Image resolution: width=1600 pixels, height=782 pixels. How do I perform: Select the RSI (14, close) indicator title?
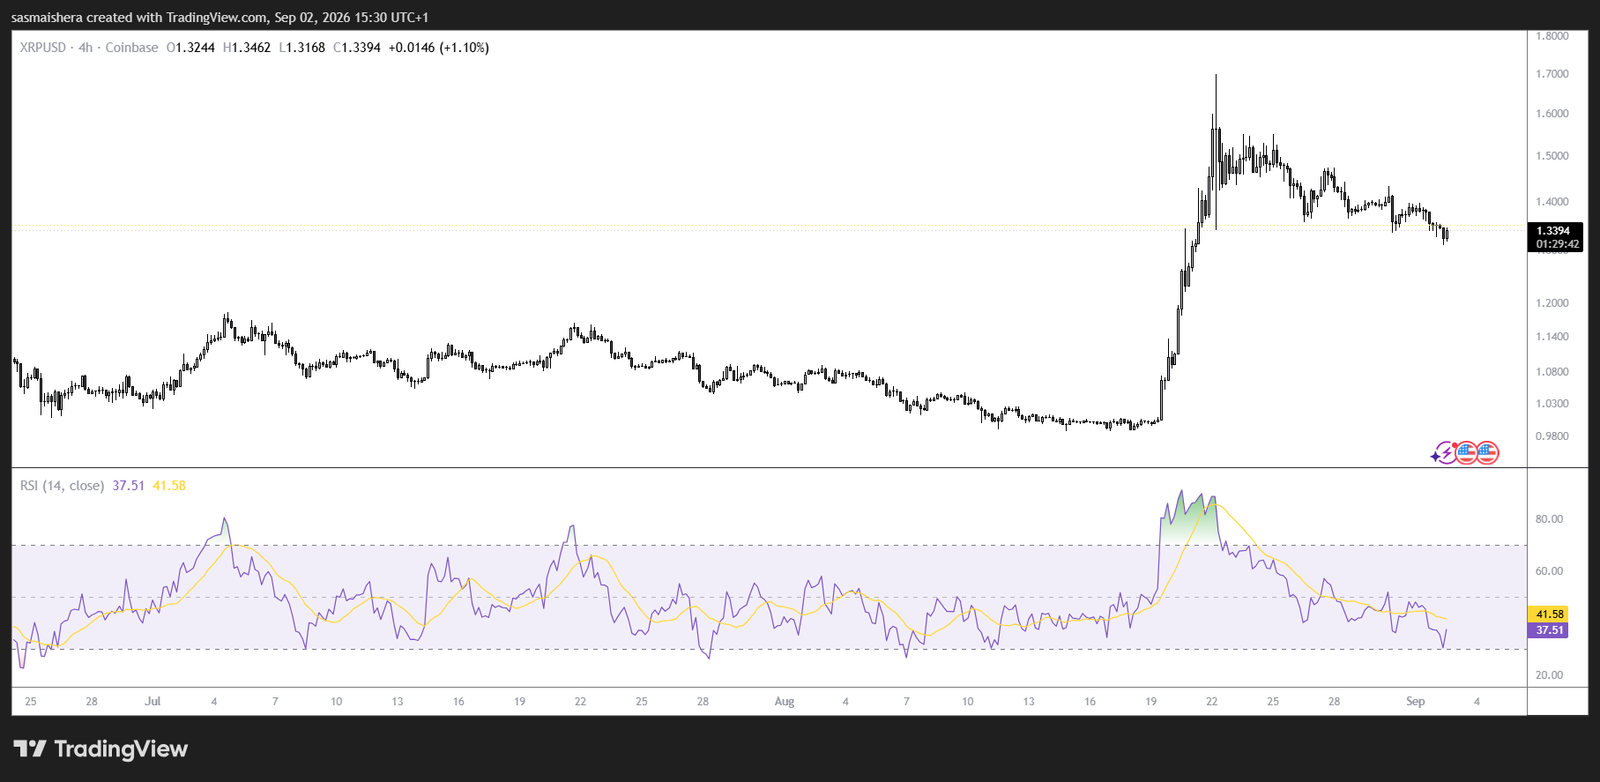coord(62,485)
